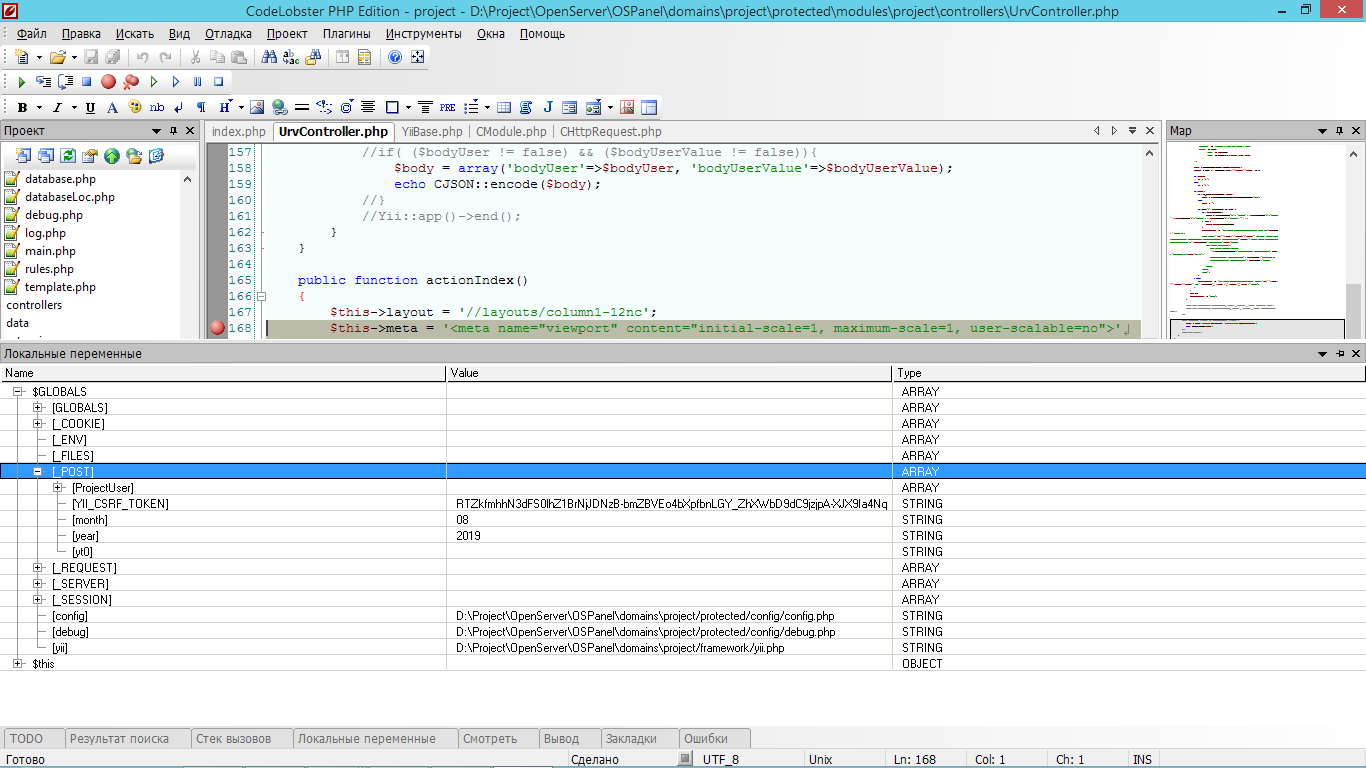The height and width of the screenshot is (768, 1366).
Task: Click the blue Help question mark icon
Action: pos(395,57)
